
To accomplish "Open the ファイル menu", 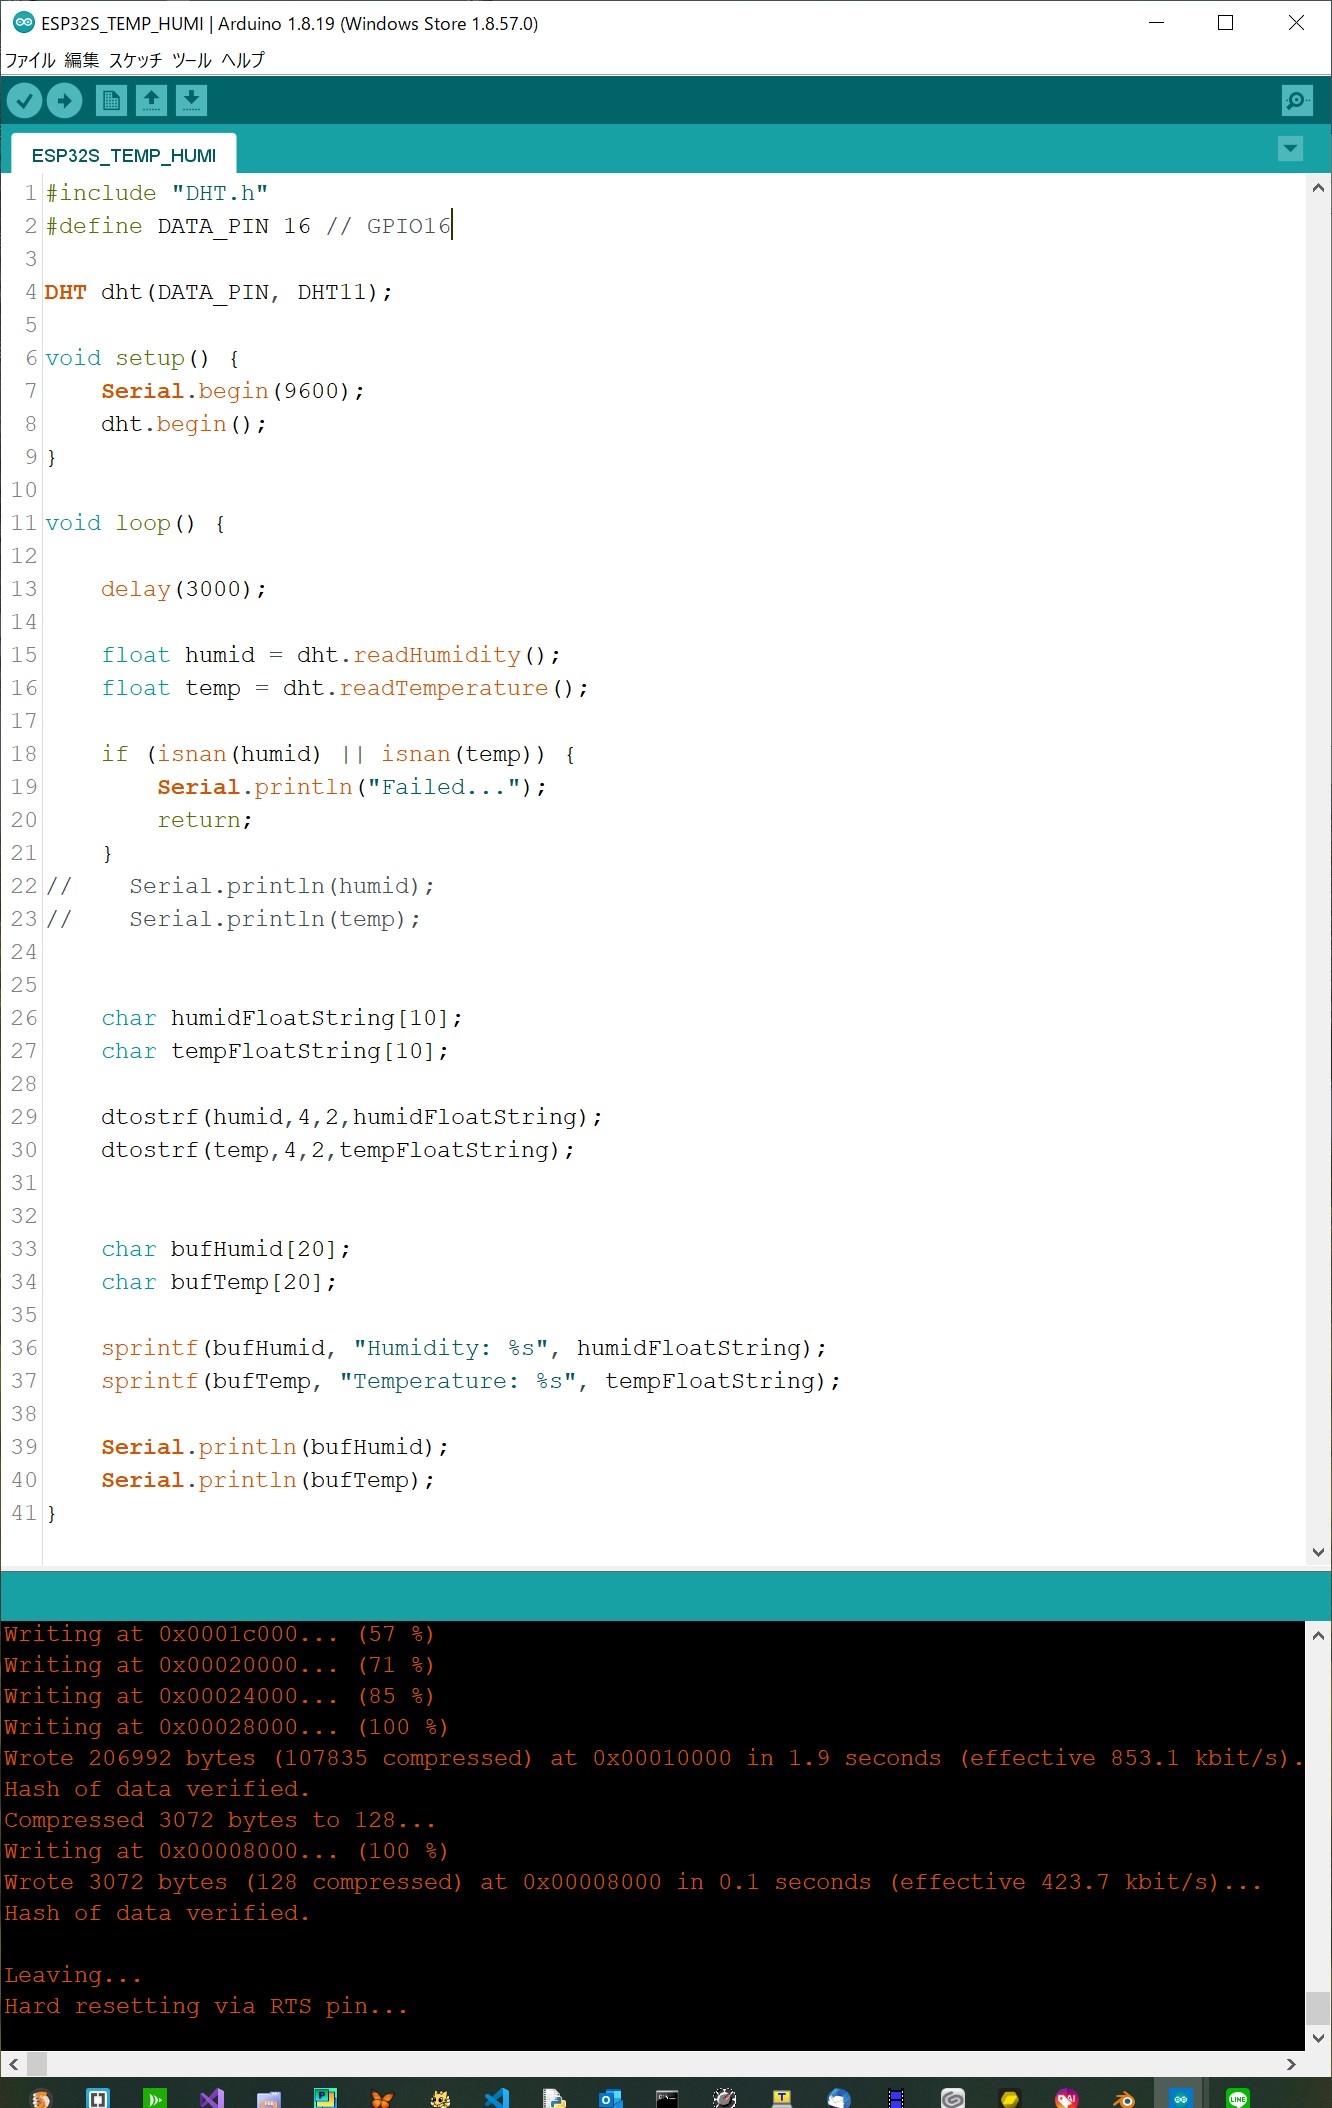I will click(30, 60).
